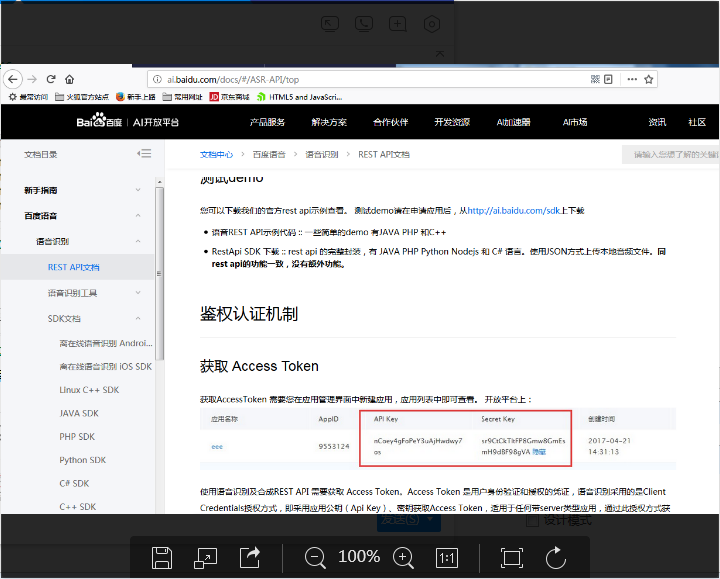
Task: Collapse the 文档目录 sidebar with the list icon
Action: (x=144, y=153)
